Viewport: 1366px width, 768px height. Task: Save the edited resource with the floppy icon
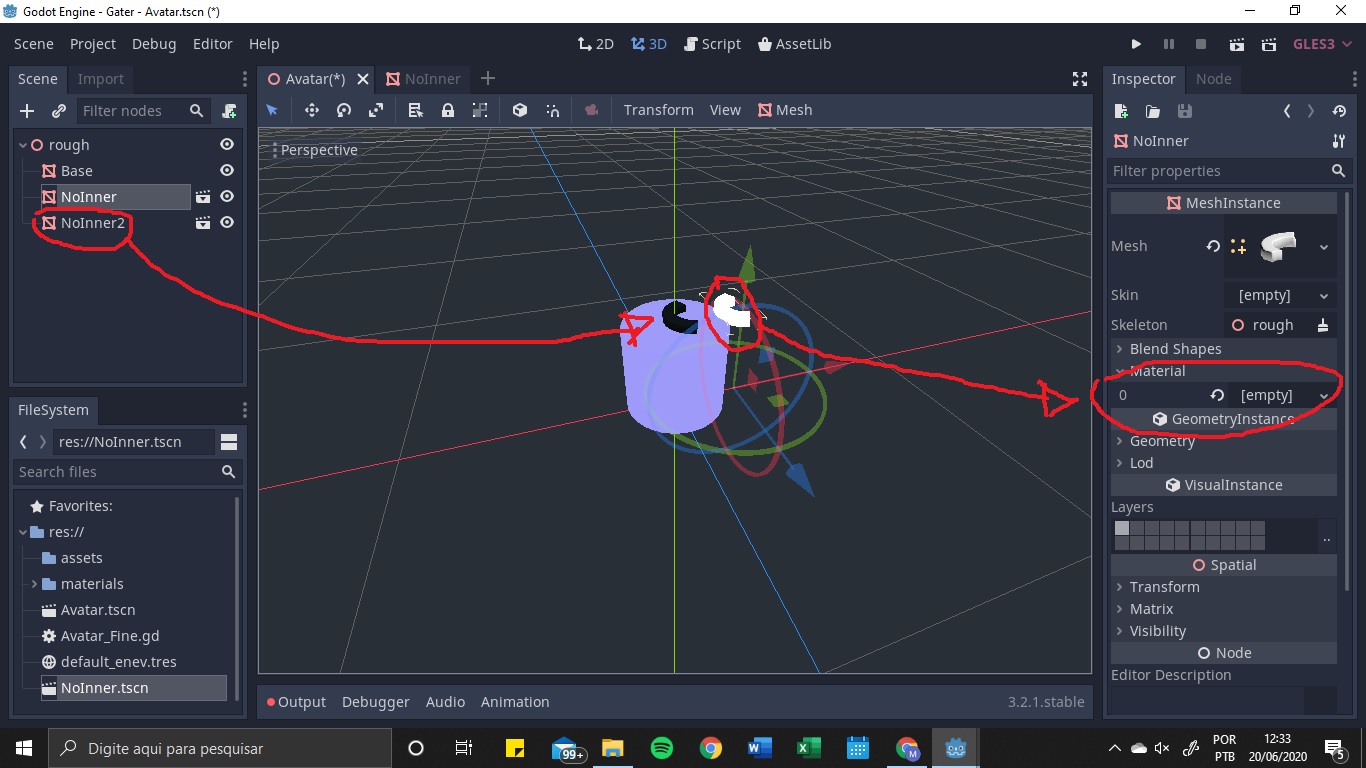coord(1185,112)
